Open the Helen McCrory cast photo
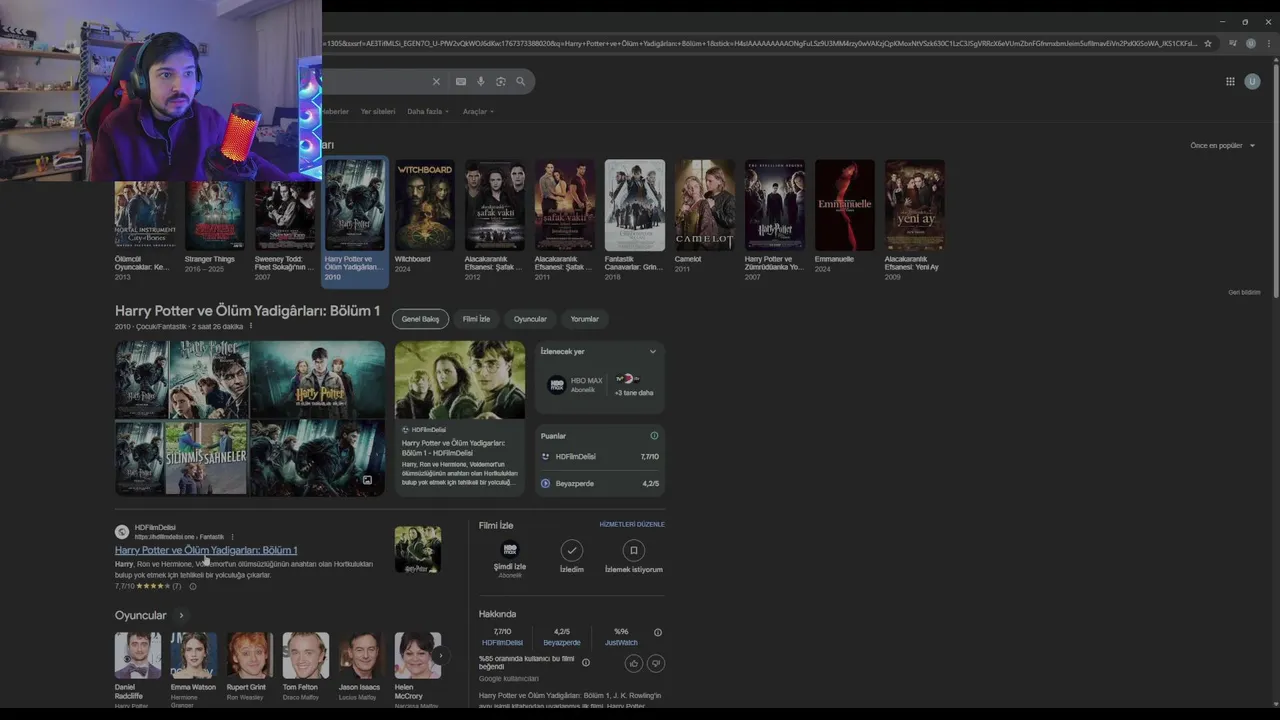 (x=418, y=655)
